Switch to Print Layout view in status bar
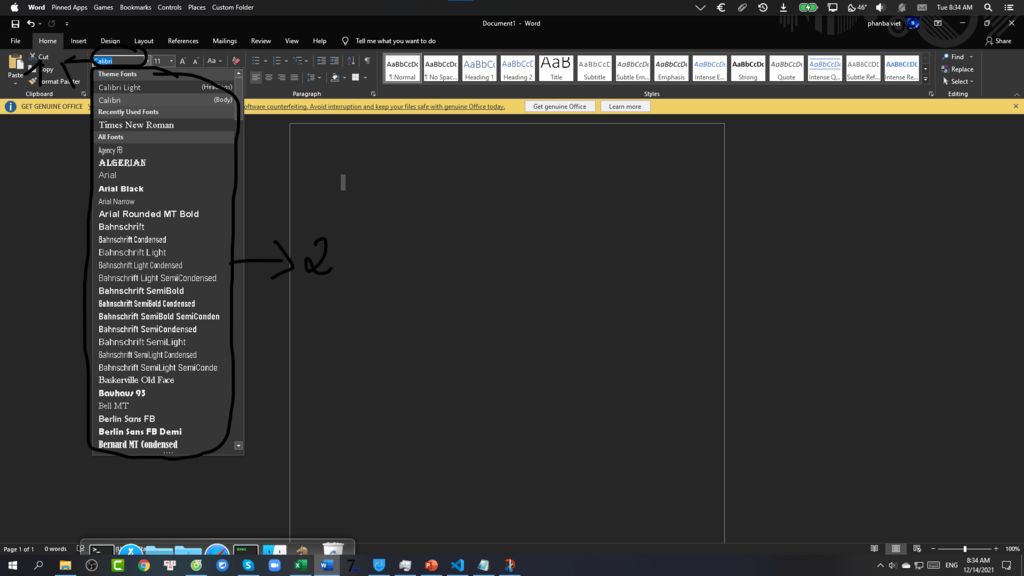The width and height of the screenshot is (1024, 576). coord(896,549)
